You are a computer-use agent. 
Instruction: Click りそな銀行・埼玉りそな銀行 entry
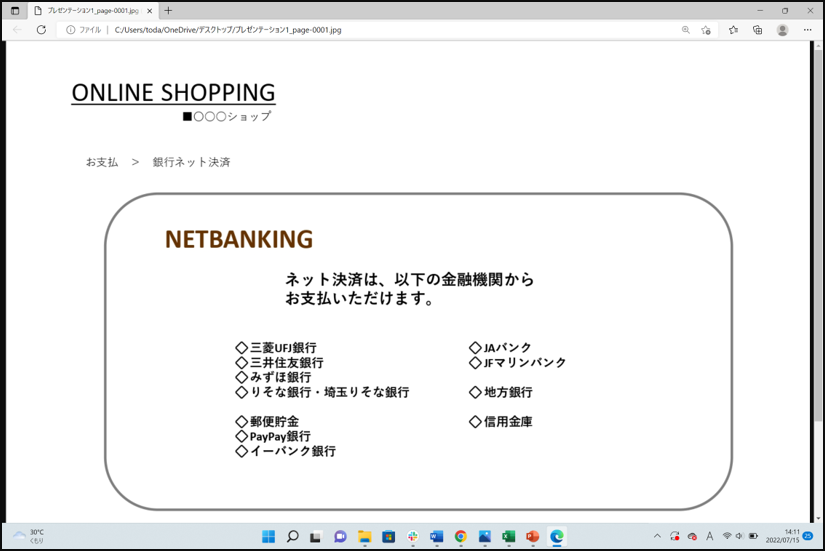coord(323,392)
